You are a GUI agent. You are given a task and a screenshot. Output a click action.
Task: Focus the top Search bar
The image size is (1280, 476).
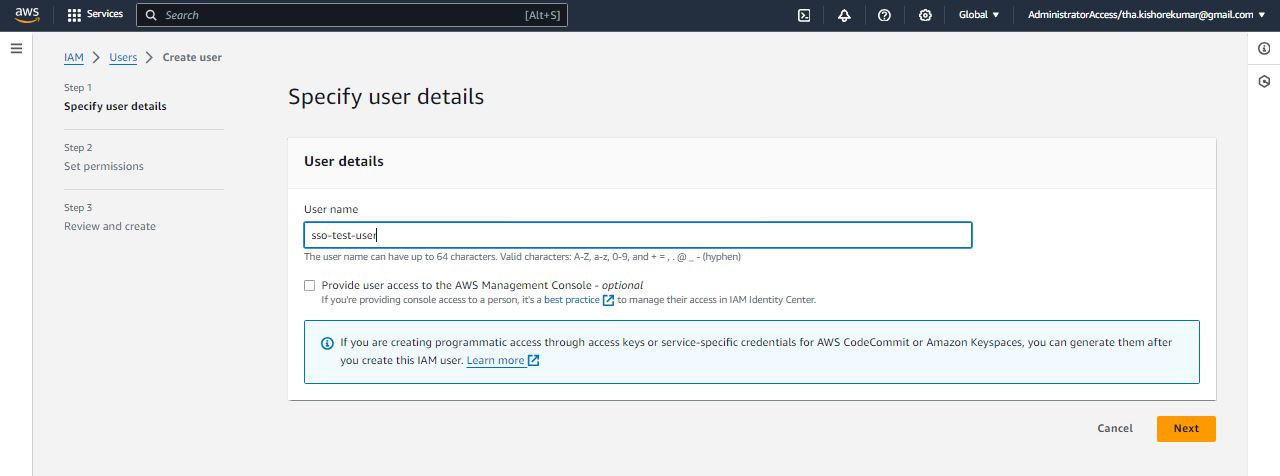click(x=352, y=15)
